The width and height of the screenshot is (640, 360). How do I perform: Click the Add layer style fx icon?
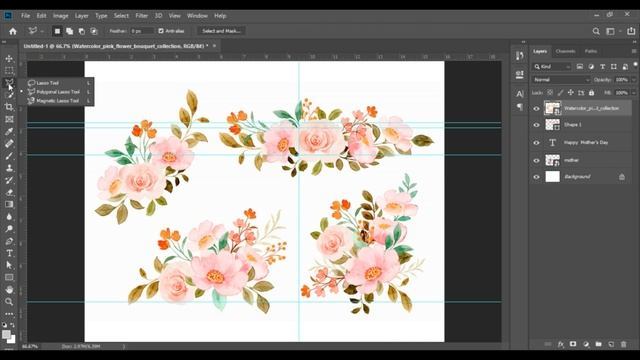(561, 344)
